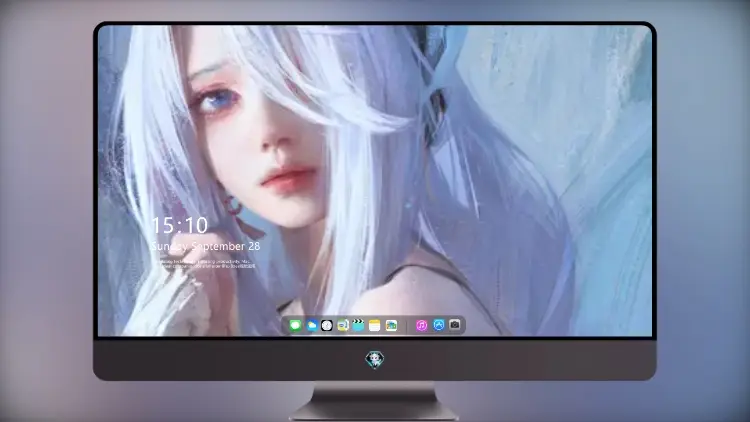Image resolution: width=750 pixels, height=422 pixels.
Task: Open the Camera app in the dock
Action: pos(454,325)
